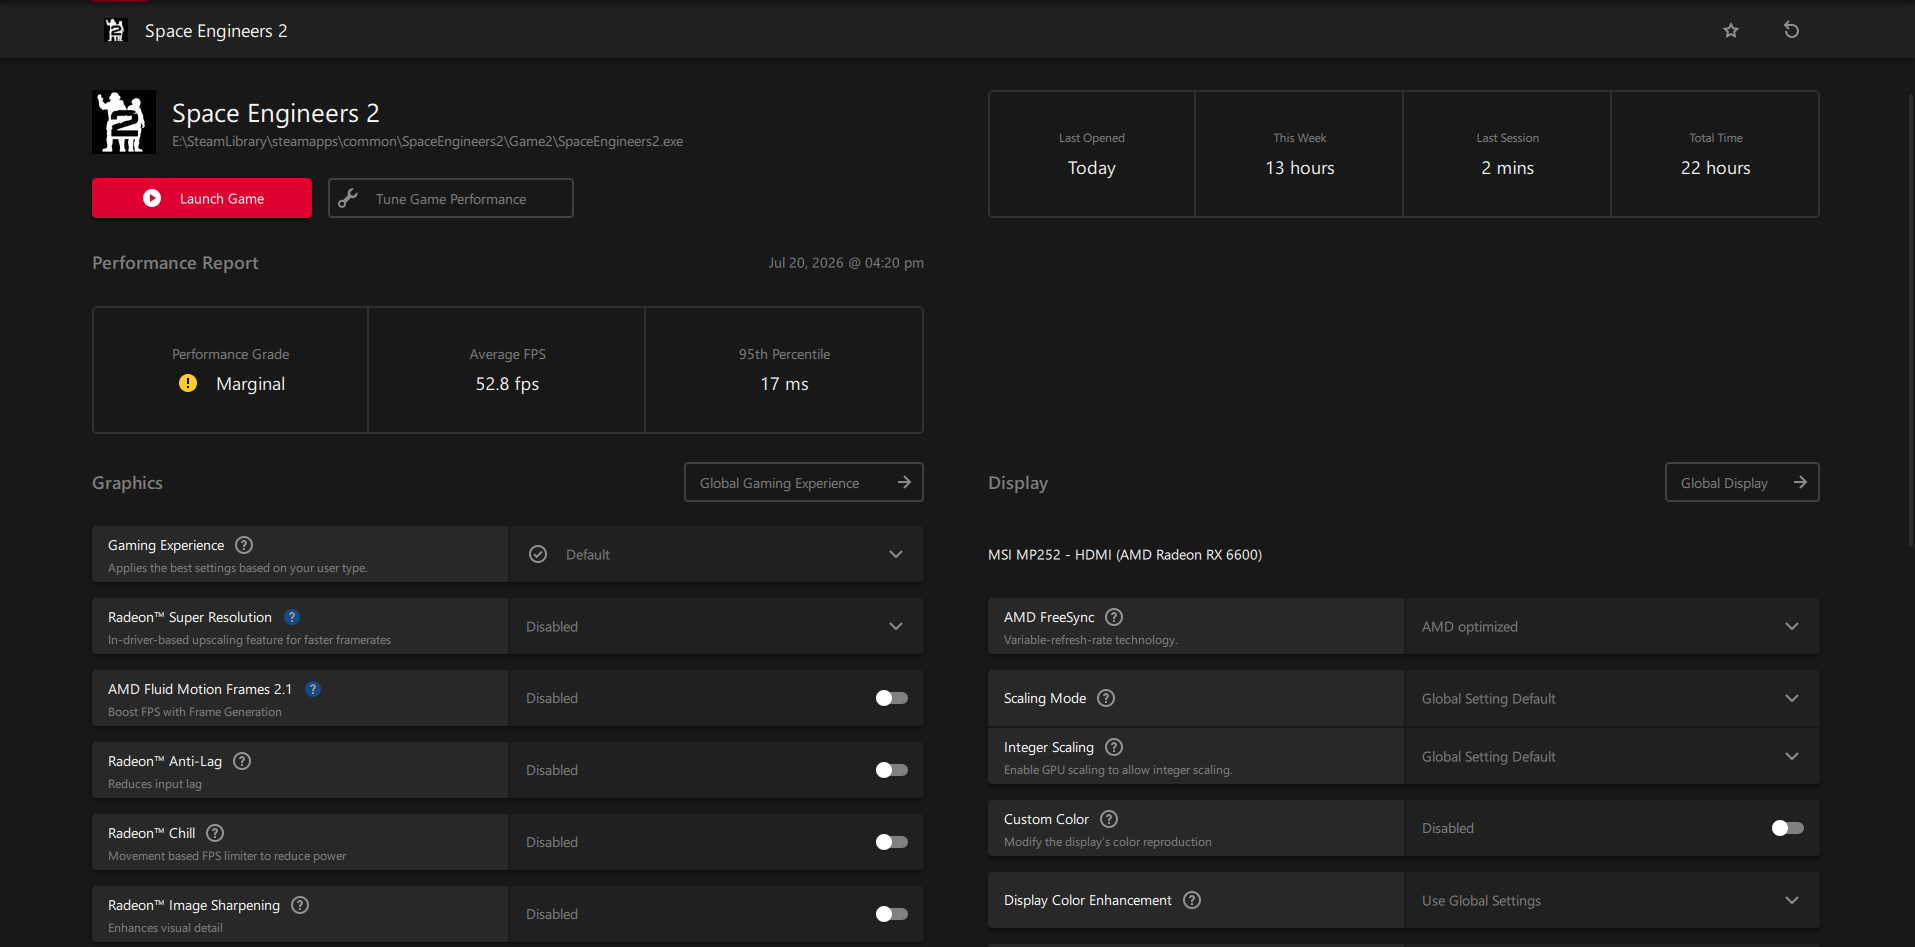Click Tune Game Performance button
The height and width of the screenshot is (947, 1915).
click(x=451, y=198)
